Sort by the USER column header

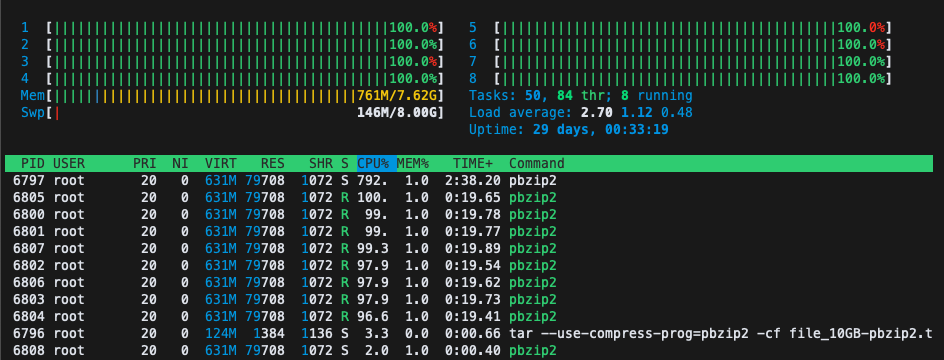click(69, 163)
